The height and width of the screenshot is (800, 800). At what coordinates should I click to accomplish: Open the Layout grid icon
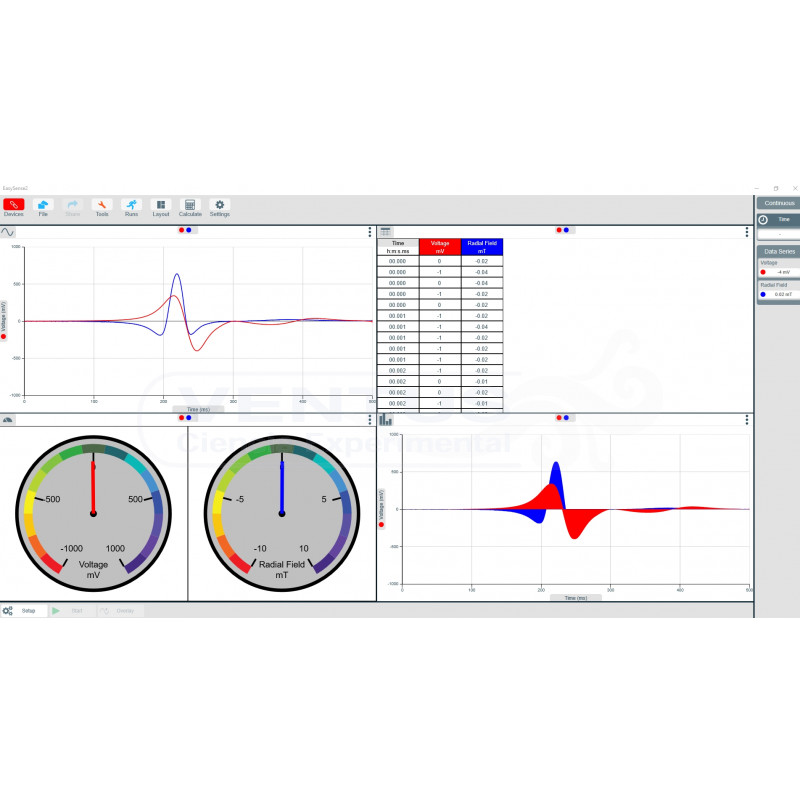tap(161, 206)
